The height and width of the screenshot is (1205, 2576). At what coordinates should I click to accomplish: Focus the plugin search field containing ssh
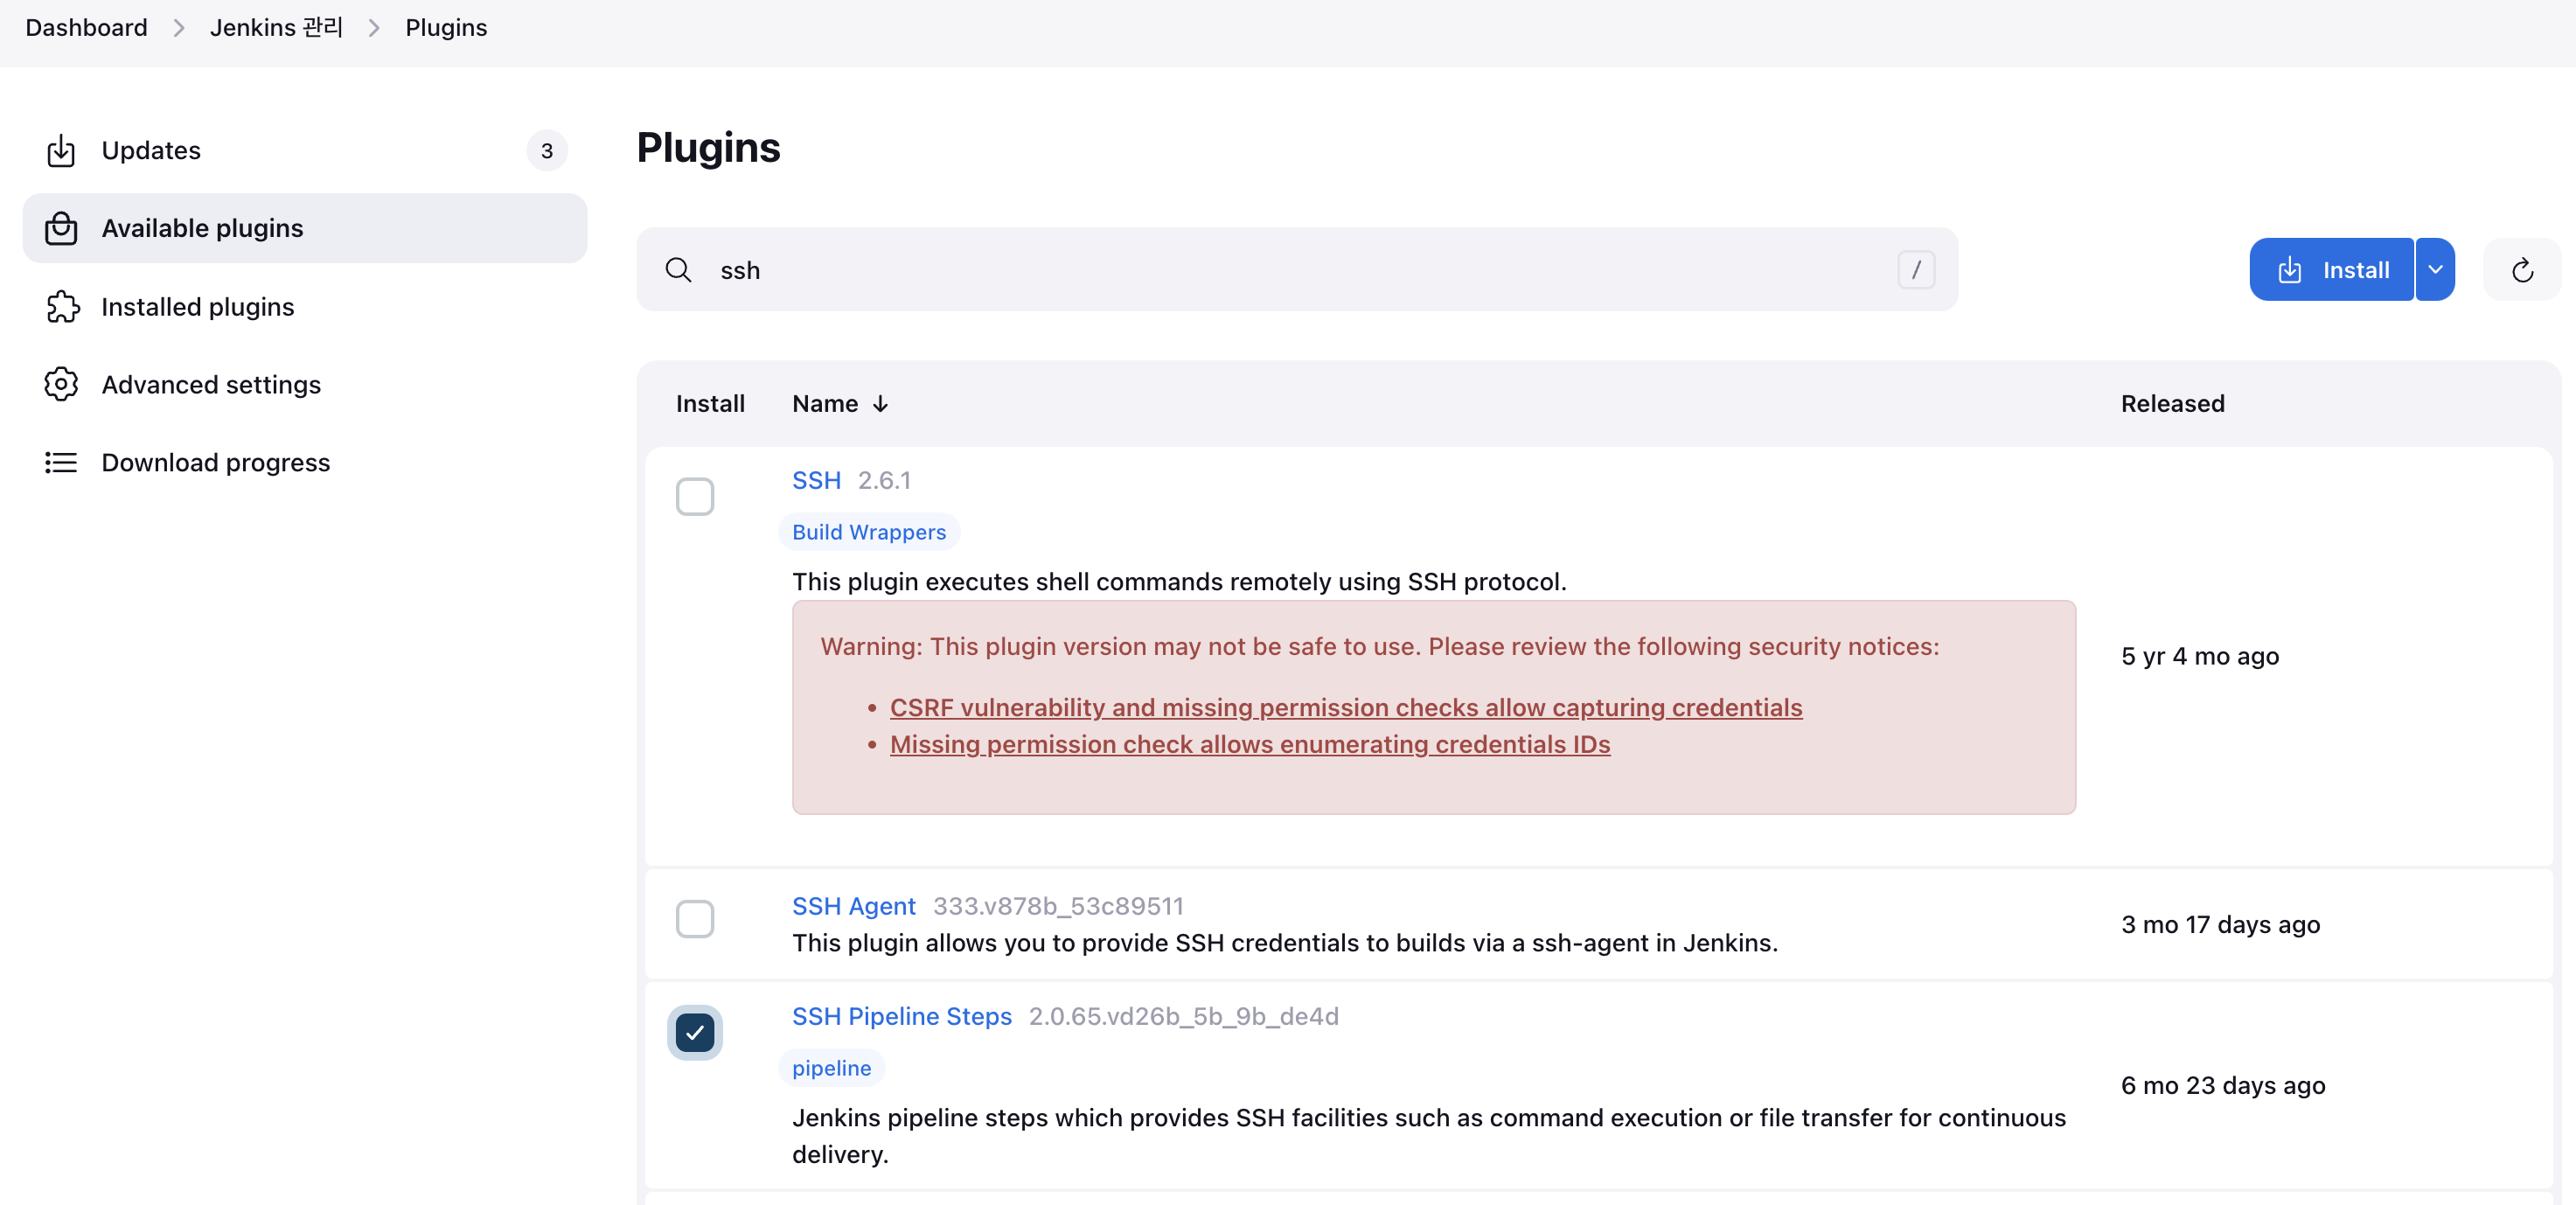point(1300,270)
